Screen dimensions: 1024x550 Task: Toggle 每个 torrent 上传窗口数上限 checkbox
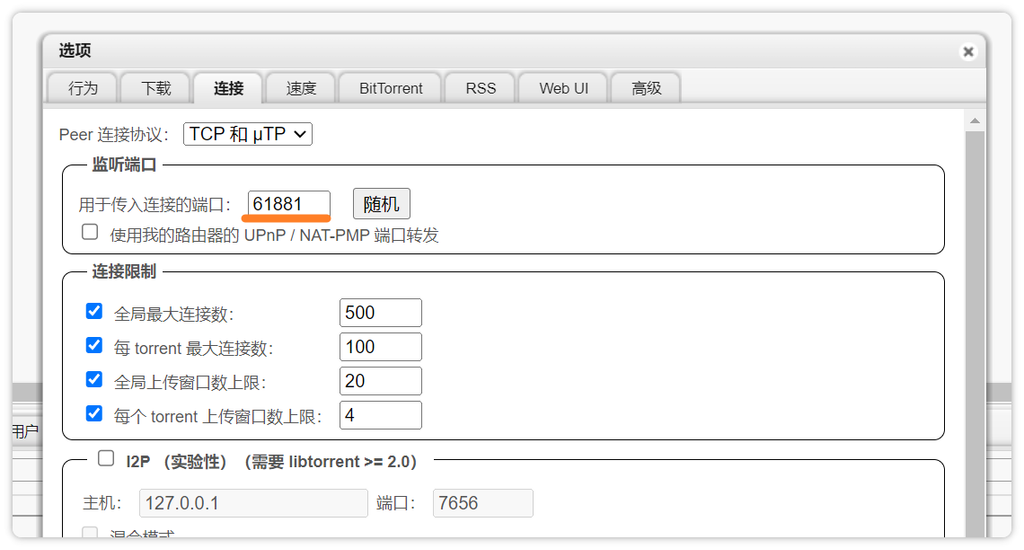(x=94, y=413)
